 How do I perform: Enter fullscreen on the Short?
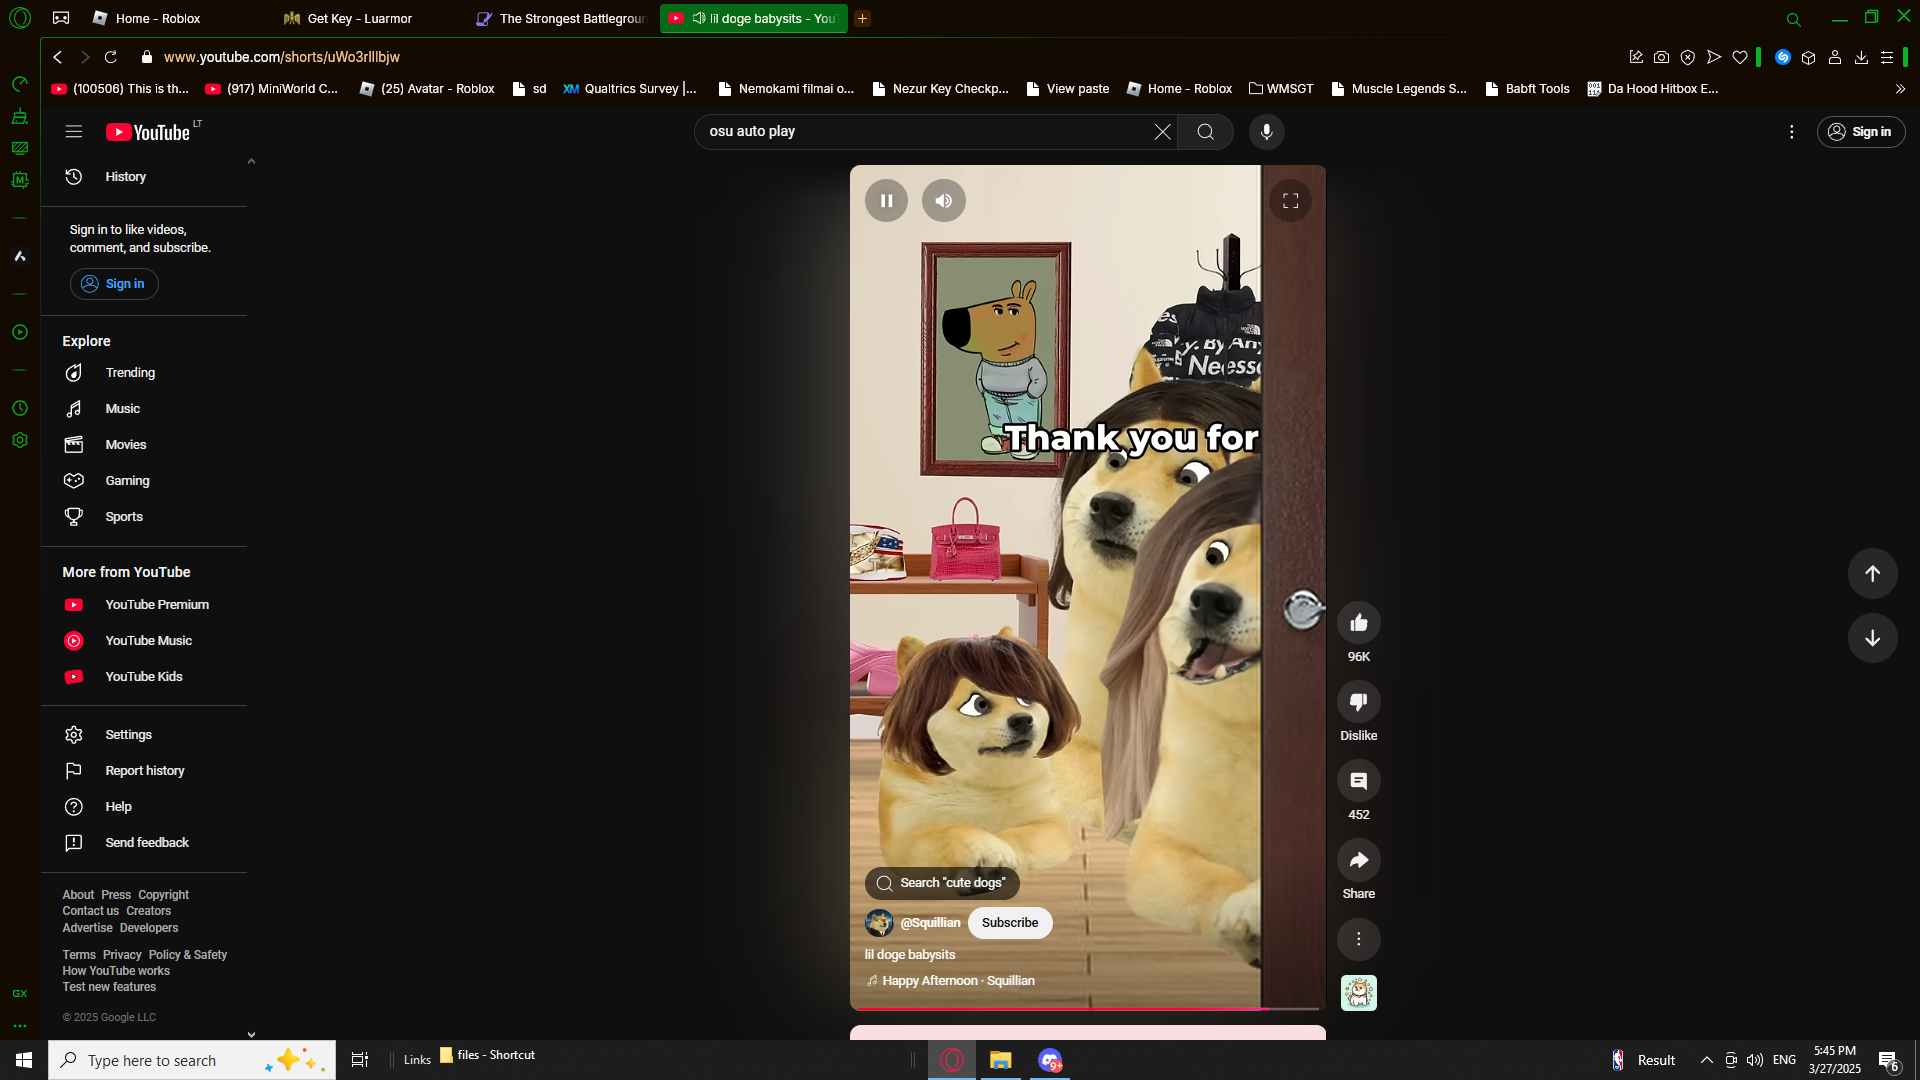pos(1290,201)
